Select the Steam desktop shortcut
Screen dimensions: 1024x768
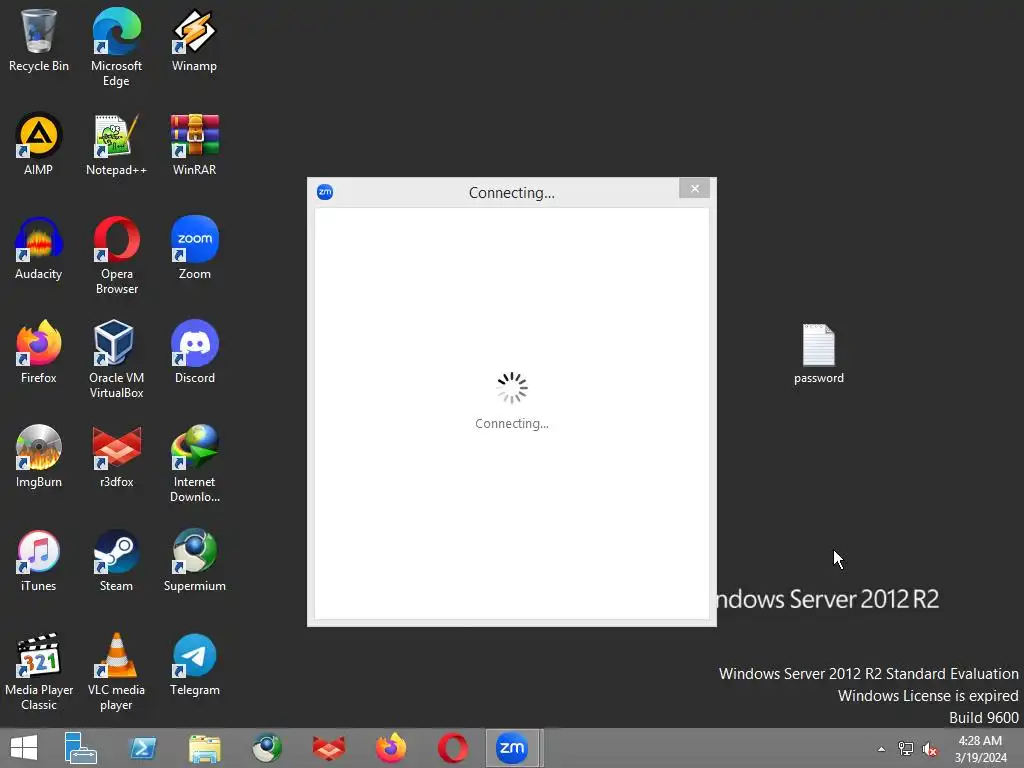[116, 560]
